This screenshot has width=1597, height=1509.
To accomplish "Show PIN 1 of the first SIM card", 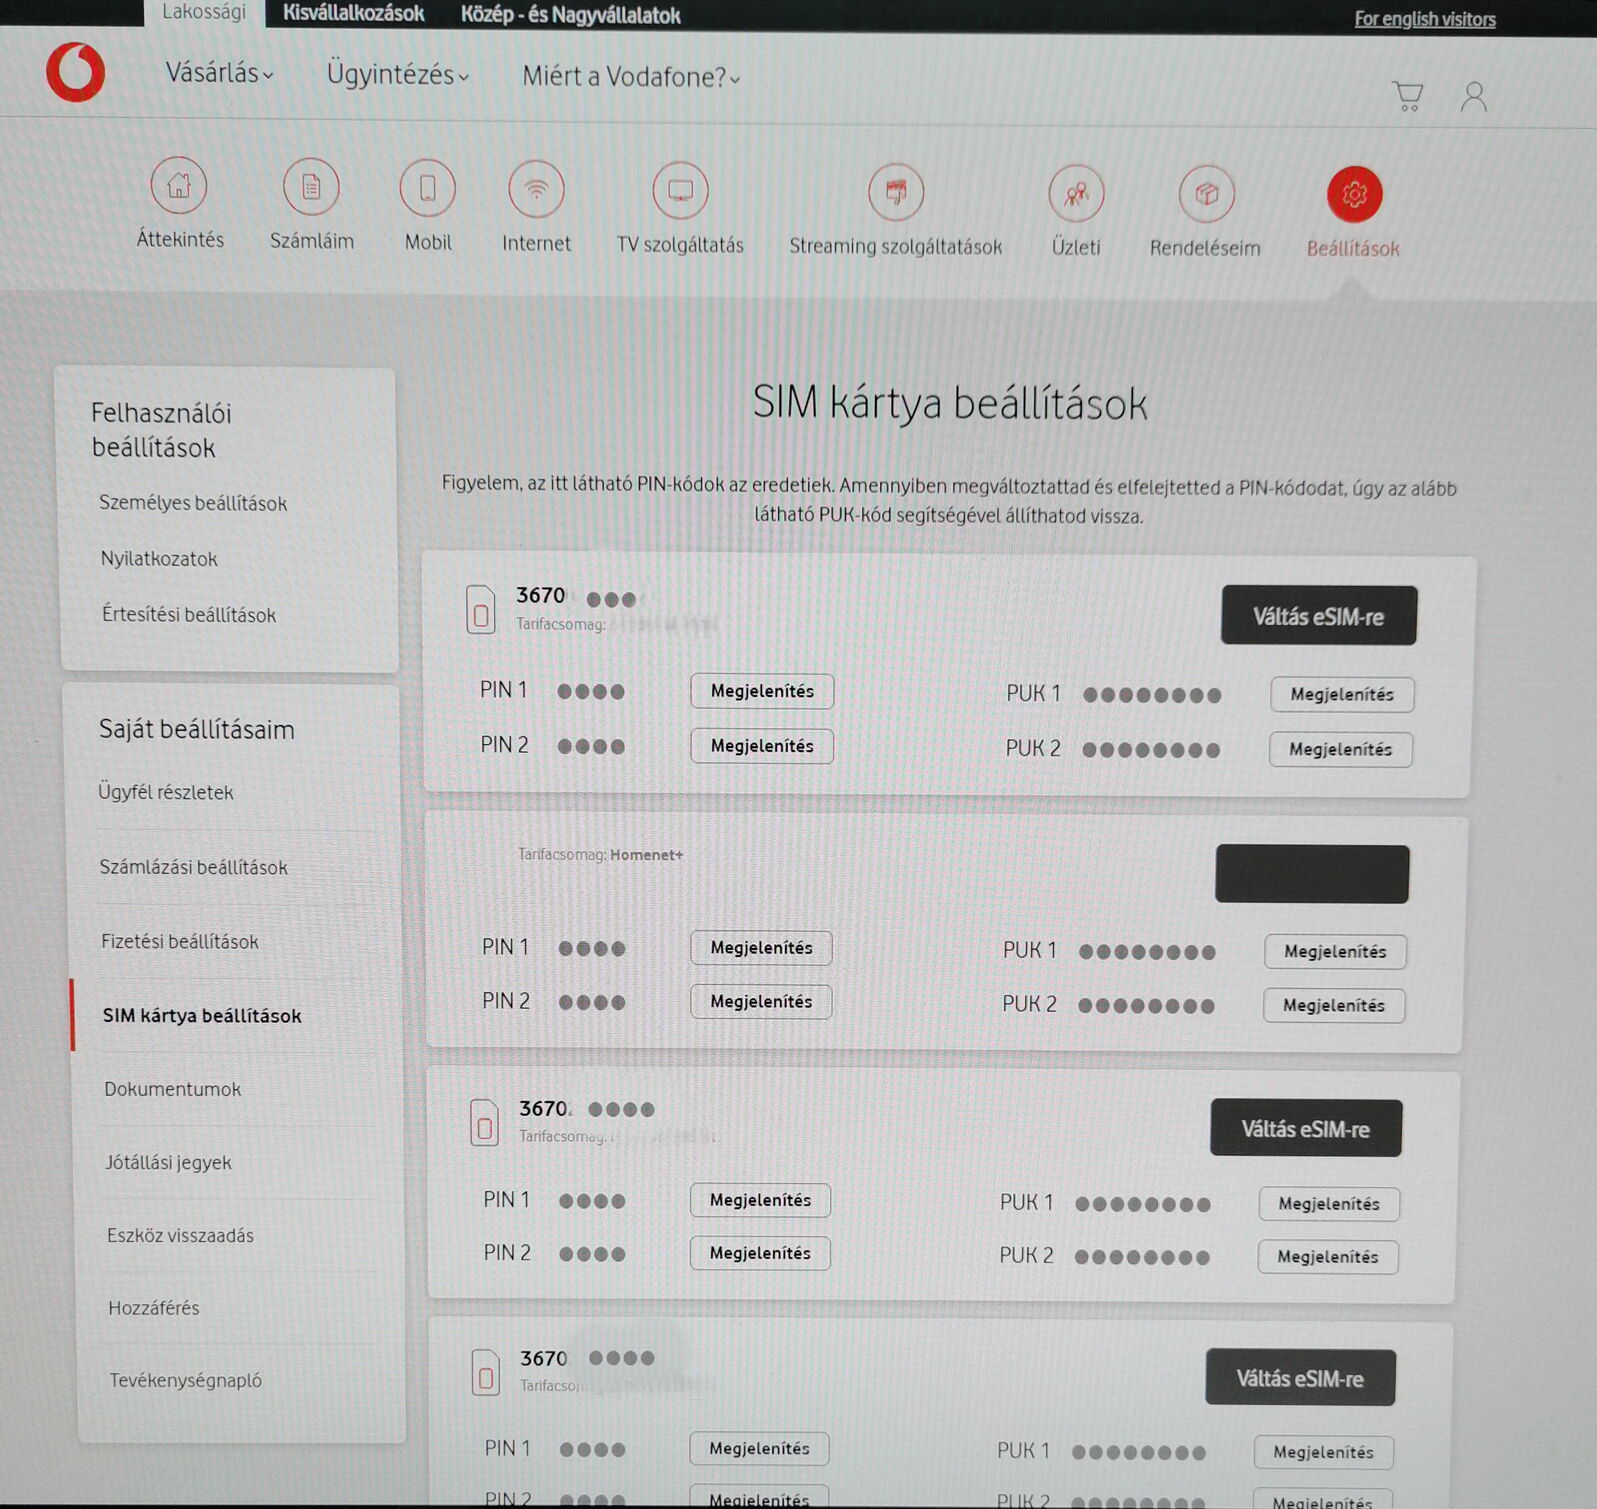I will tap(762, 691).
